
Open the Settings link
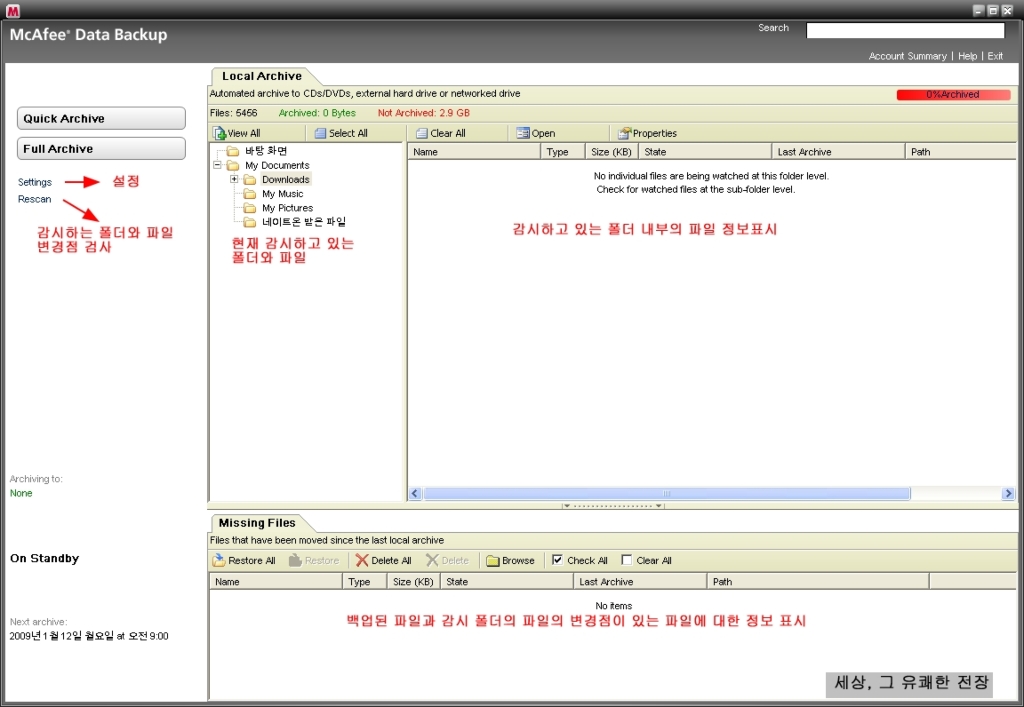(35, 182)
